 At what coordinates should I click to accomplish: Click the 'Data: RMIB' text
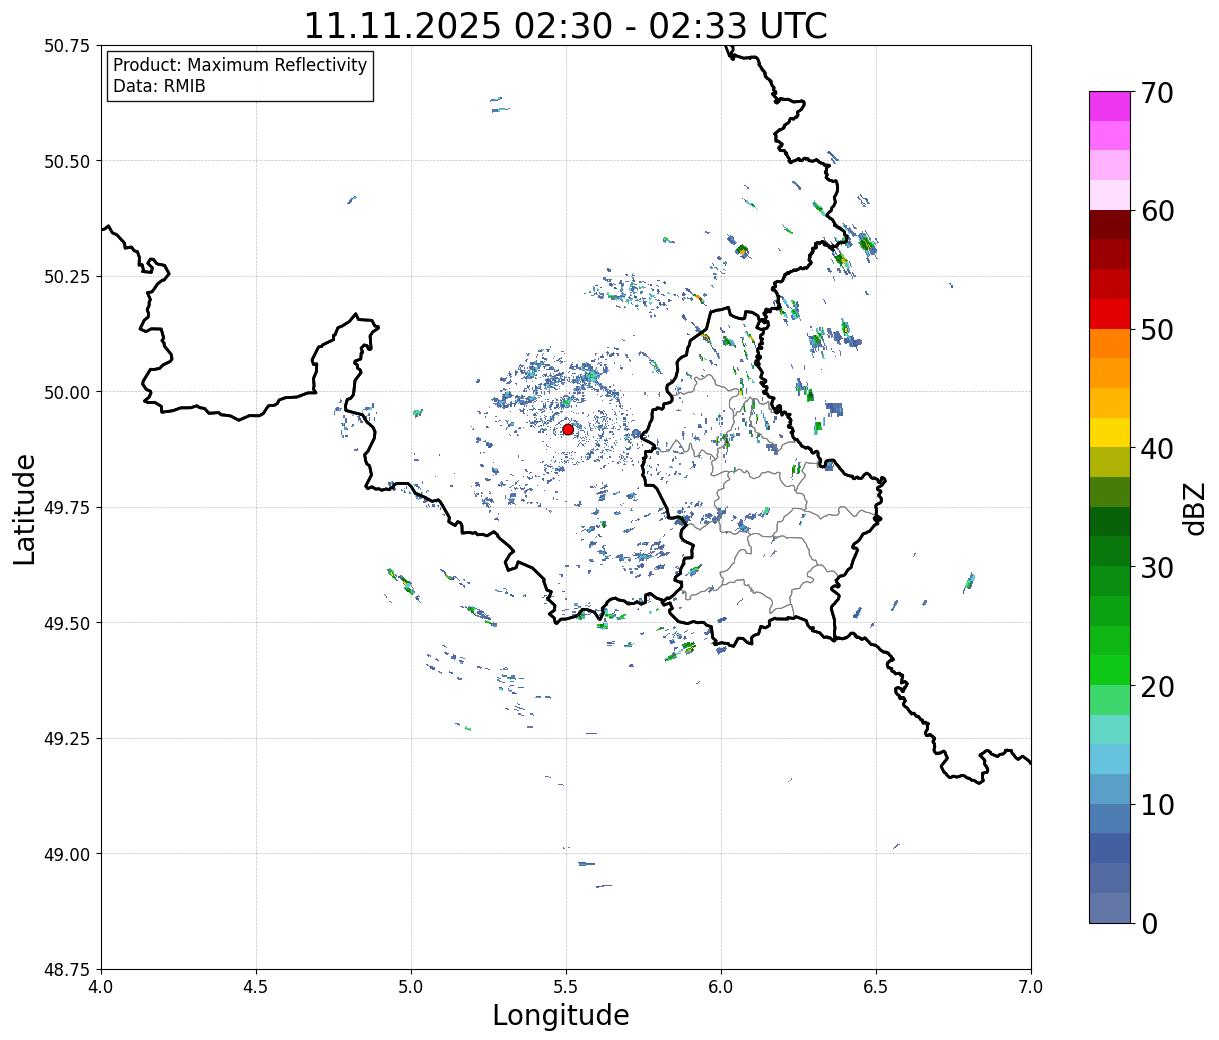point(159,86)
